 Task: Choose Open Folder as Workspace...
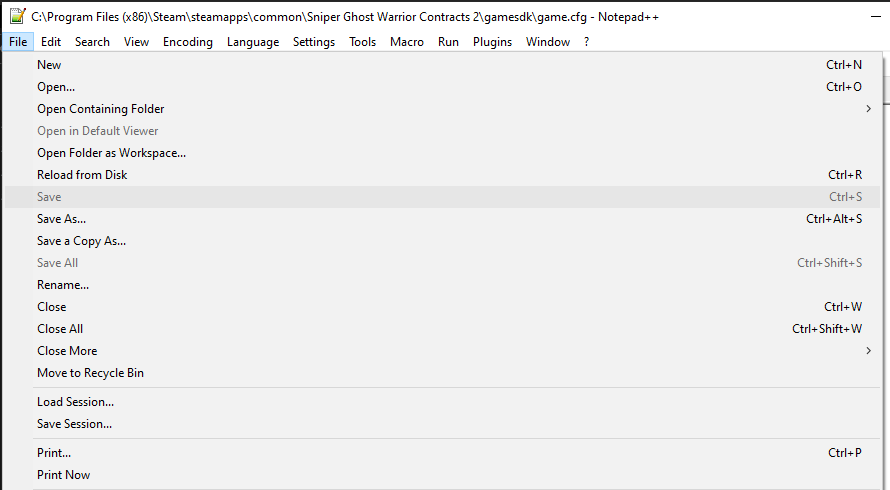coord(111,153)
